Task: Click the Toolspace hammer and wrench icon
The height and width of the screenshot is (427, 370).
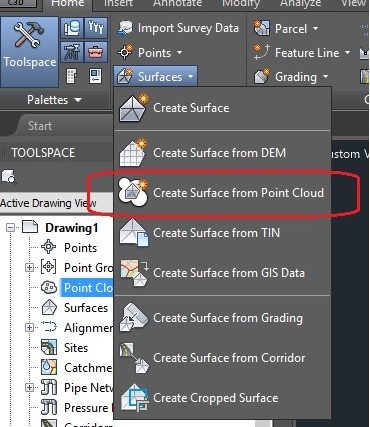Action: 29,35
